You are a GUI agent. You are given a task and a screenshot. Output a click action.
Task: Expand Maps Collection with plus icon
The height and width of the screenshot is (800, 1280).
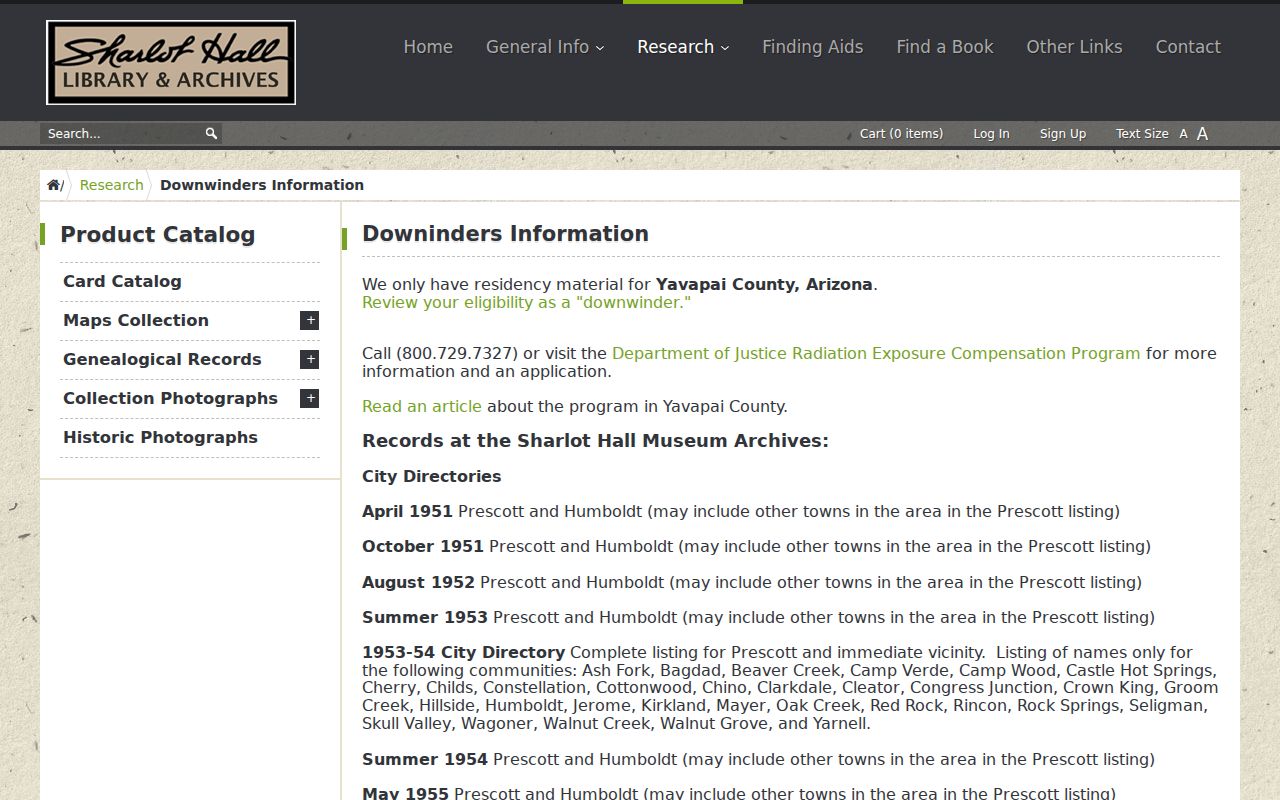pyautogui.click(x=310, y=320)
